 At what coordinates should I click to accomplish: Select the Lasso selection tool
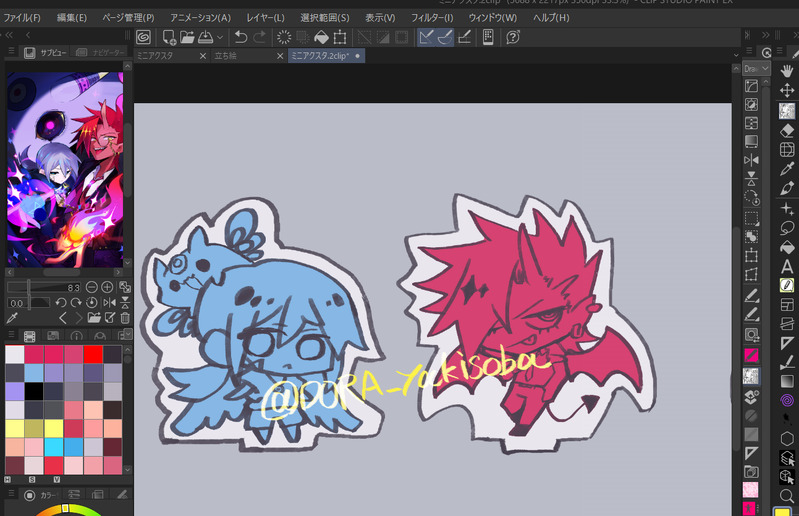click(x=787, y=228)
